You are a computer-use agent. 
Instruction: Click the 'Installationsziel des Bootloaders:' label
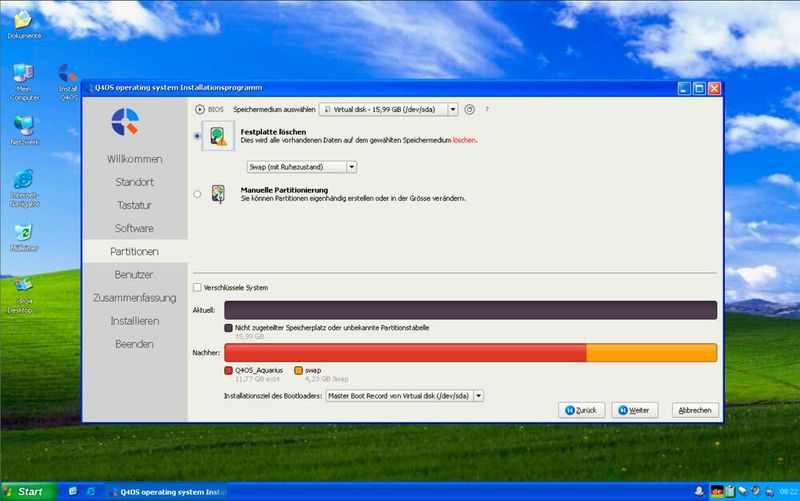tap(273, 396)
